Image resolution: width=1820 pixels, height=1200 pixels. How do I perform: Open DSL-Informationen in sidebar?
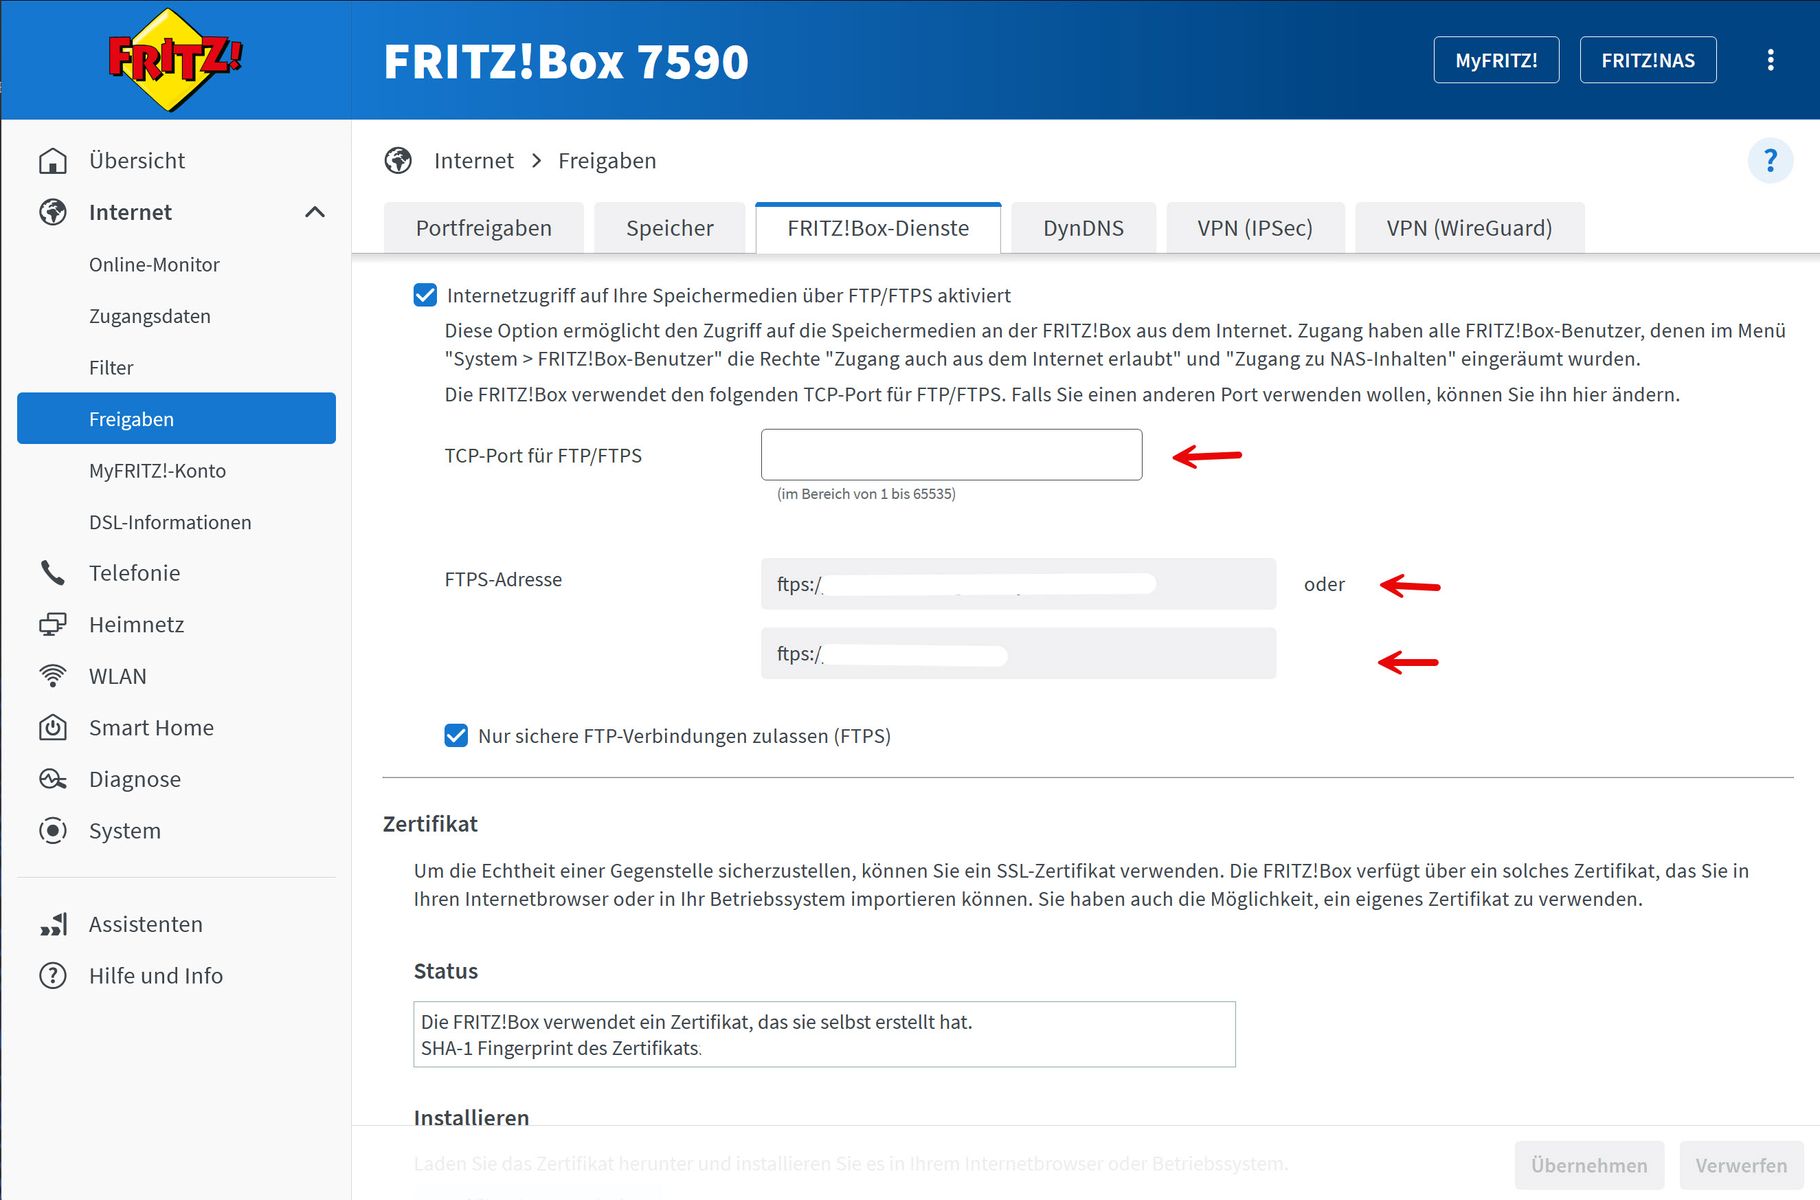(170, 522)
